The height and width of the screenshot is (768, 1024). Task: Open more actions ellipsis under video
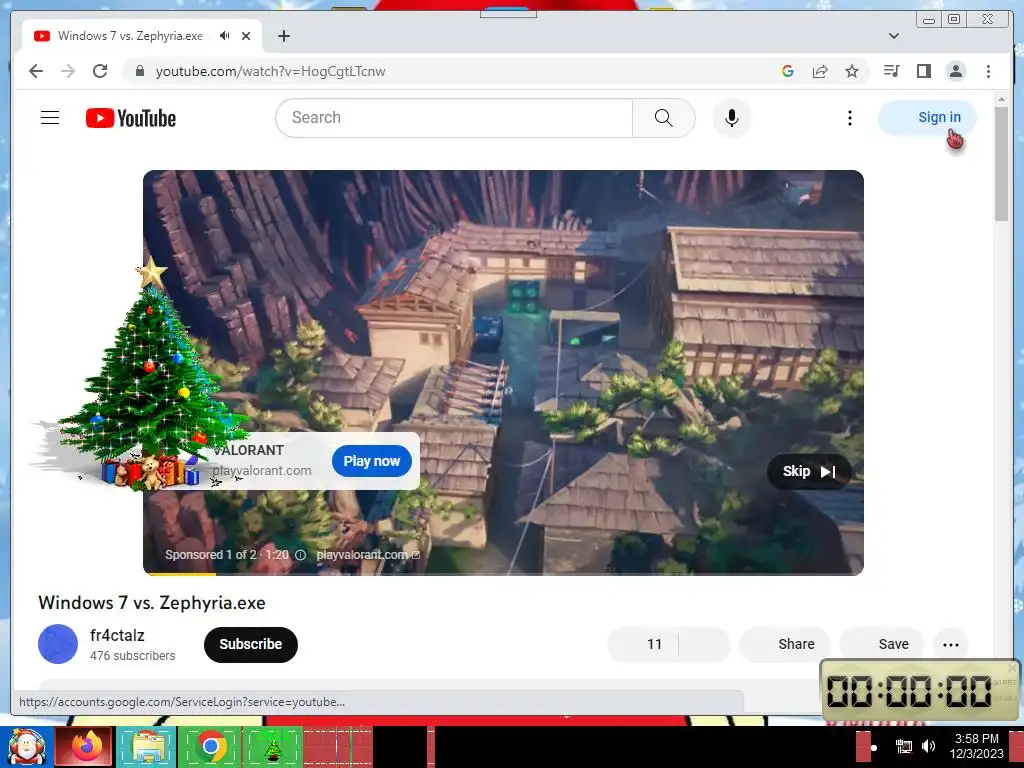(950, 645)
